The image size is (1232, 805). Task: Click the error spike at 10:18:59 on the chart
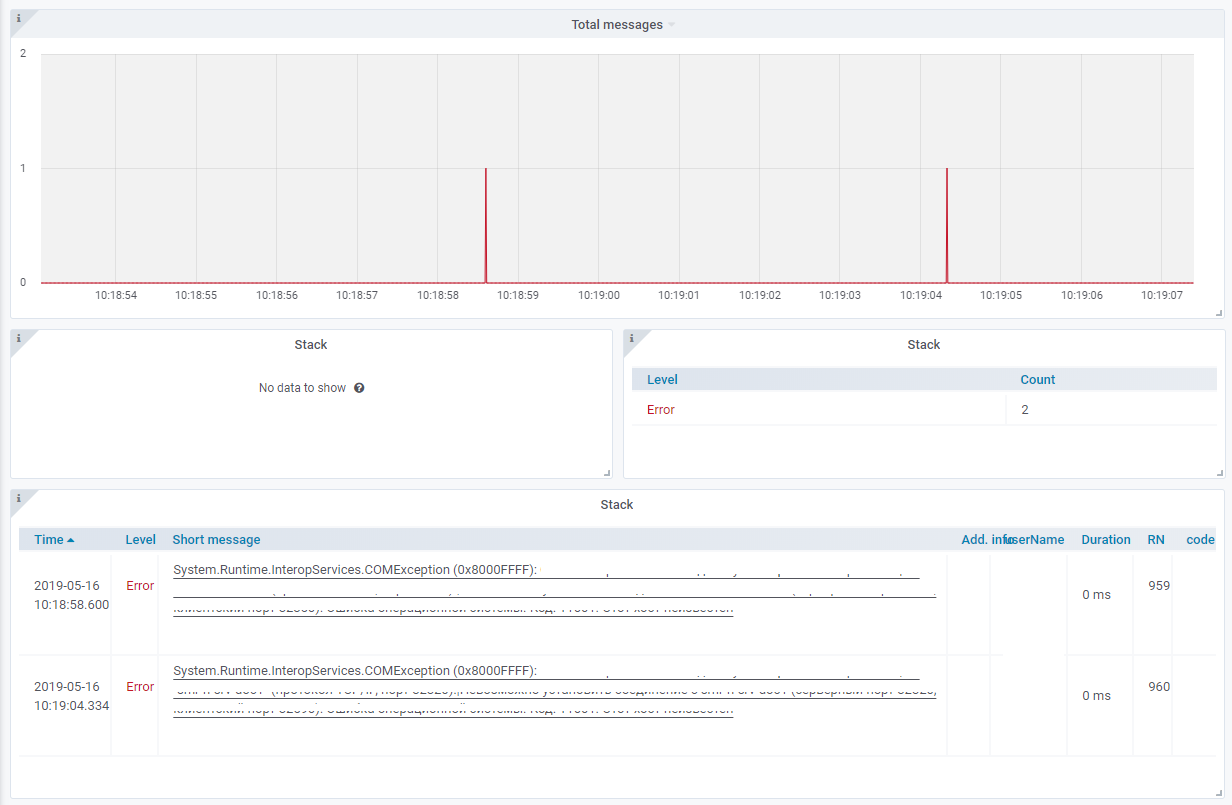pyautogui.click(x=486, y=220)
